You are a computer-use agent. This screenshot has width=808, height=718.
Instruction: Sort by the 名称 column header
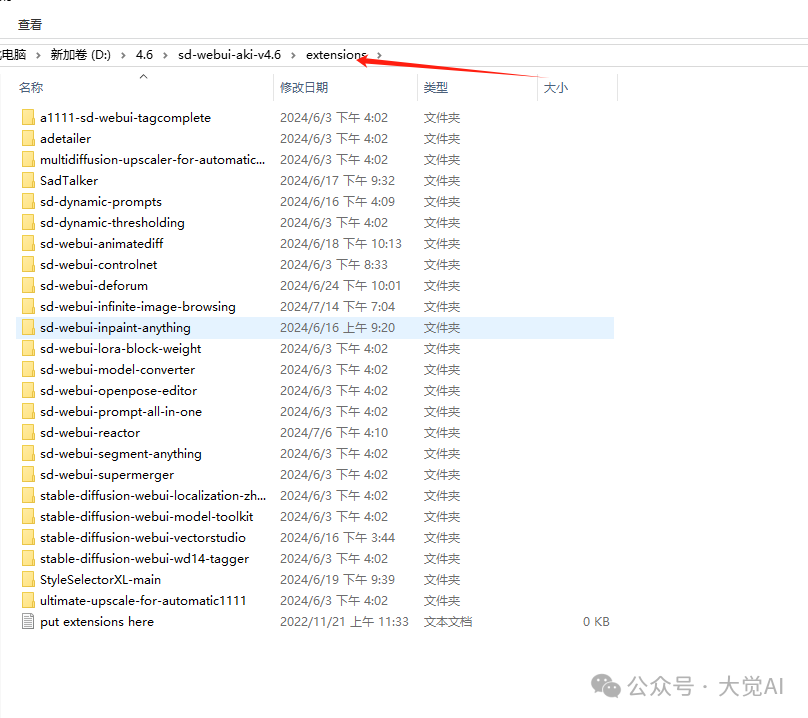(31, 88)
